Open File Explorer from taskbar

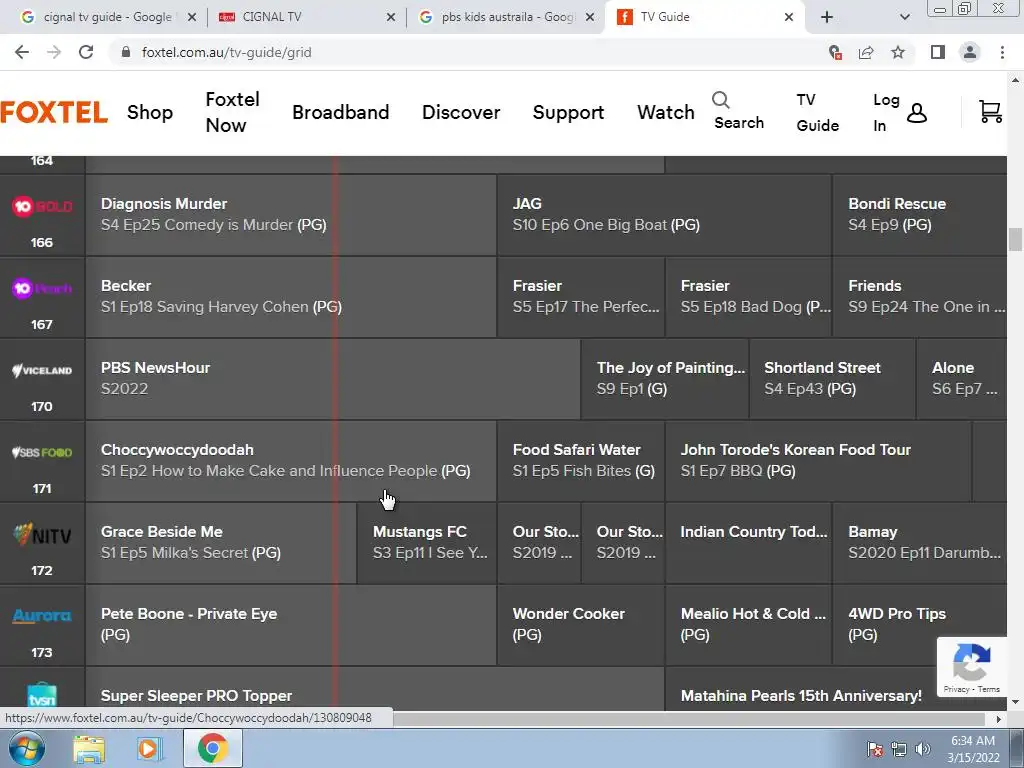[89, 749]
